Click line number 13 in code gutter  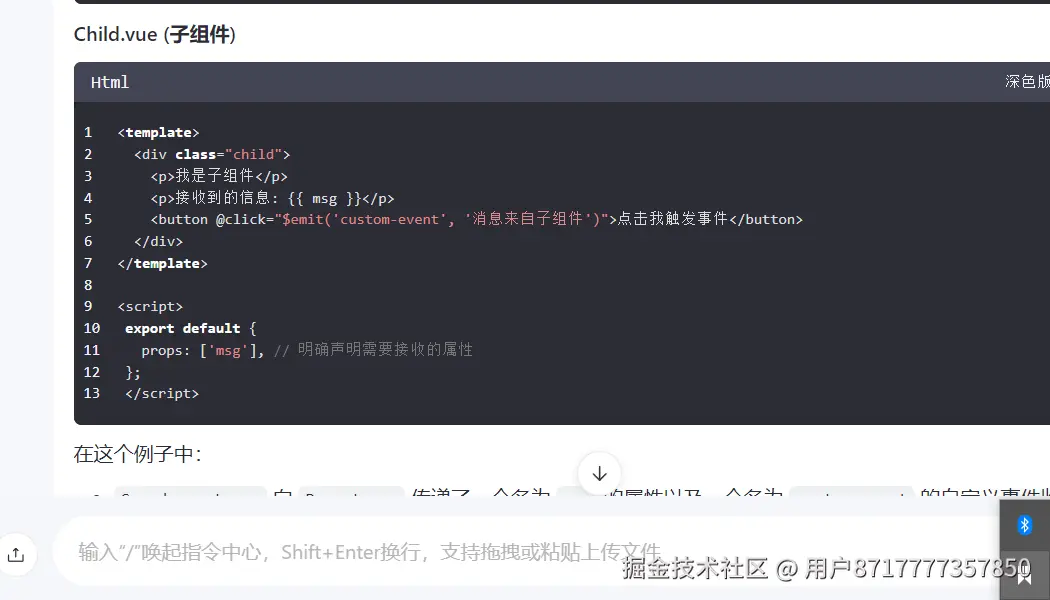92,393
